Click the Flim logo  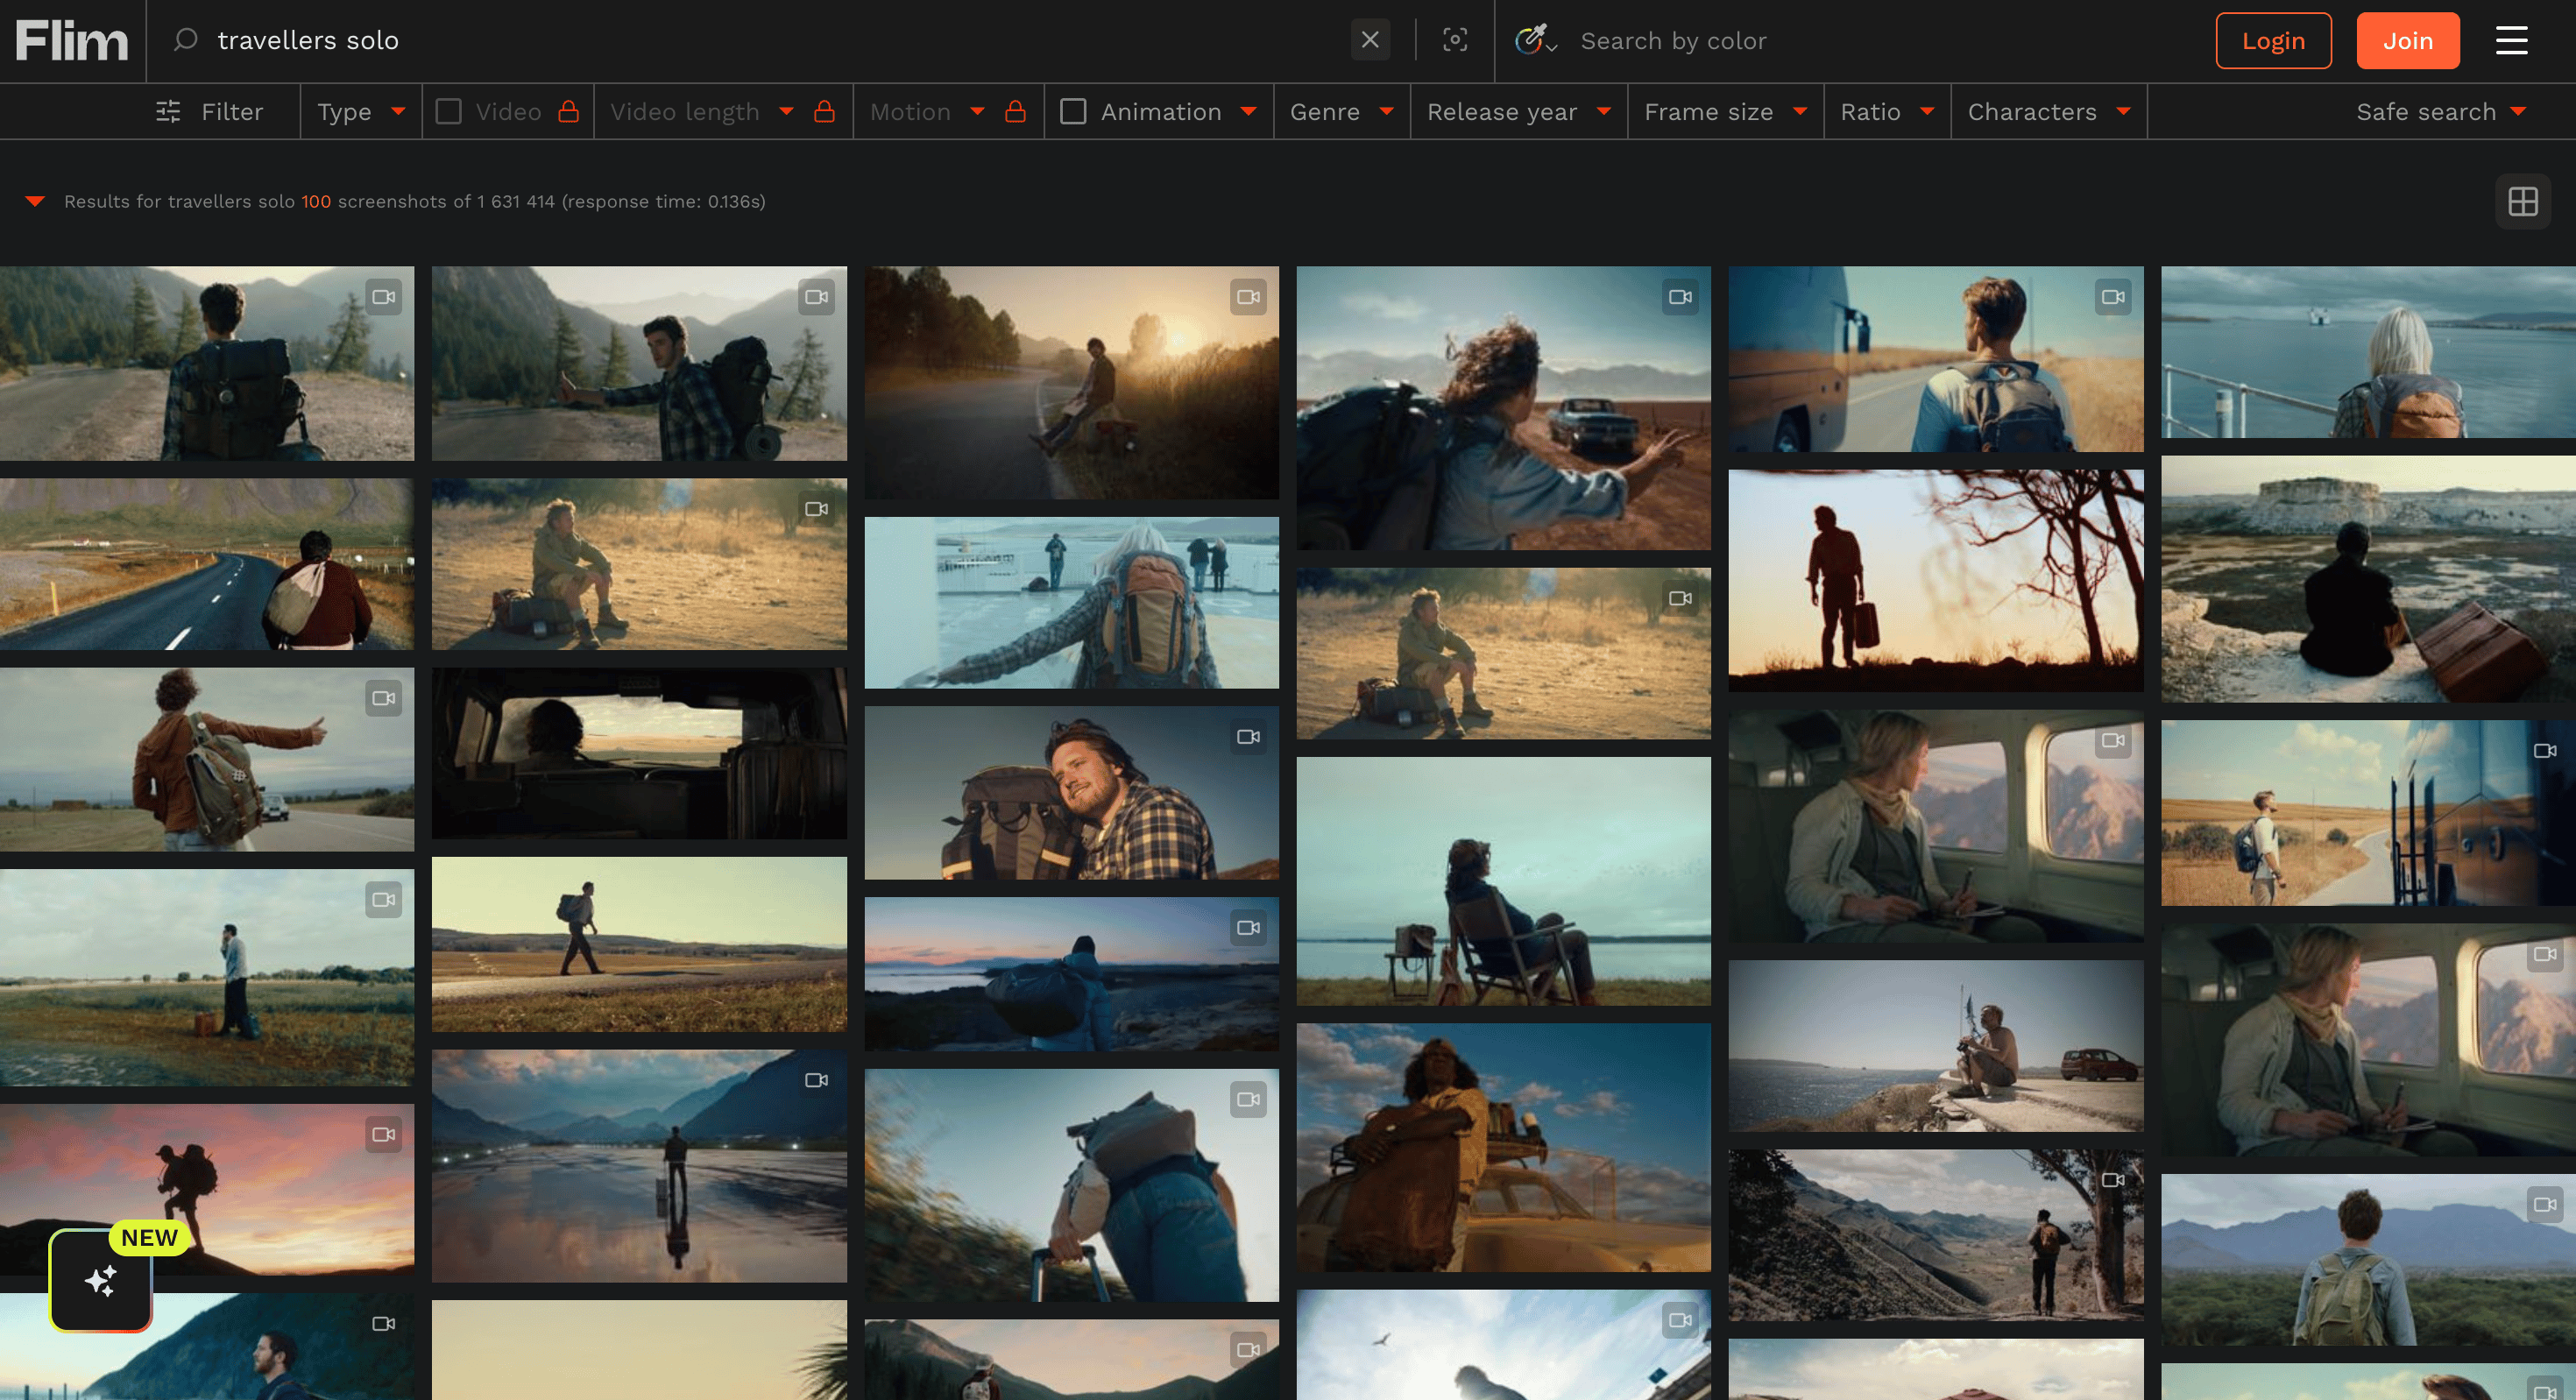click(72, 41)
